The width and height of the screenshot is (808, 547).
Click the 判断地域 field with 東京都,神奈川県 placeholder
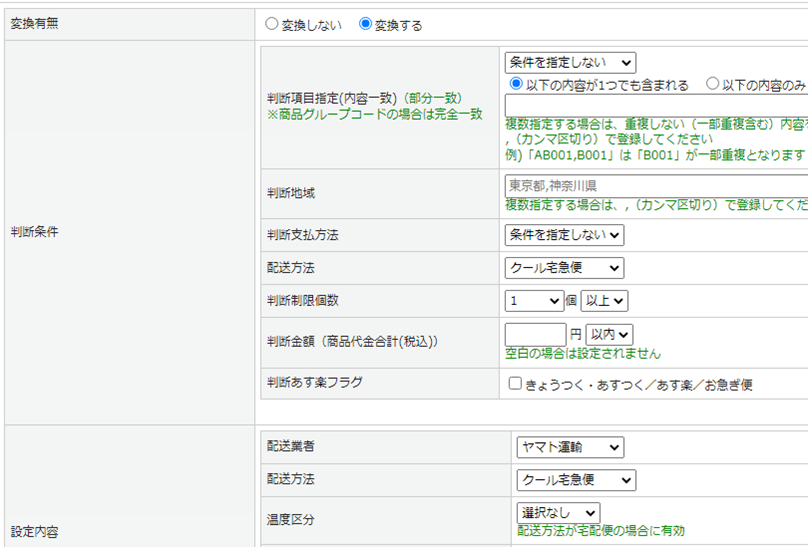(x=656, y=186)
